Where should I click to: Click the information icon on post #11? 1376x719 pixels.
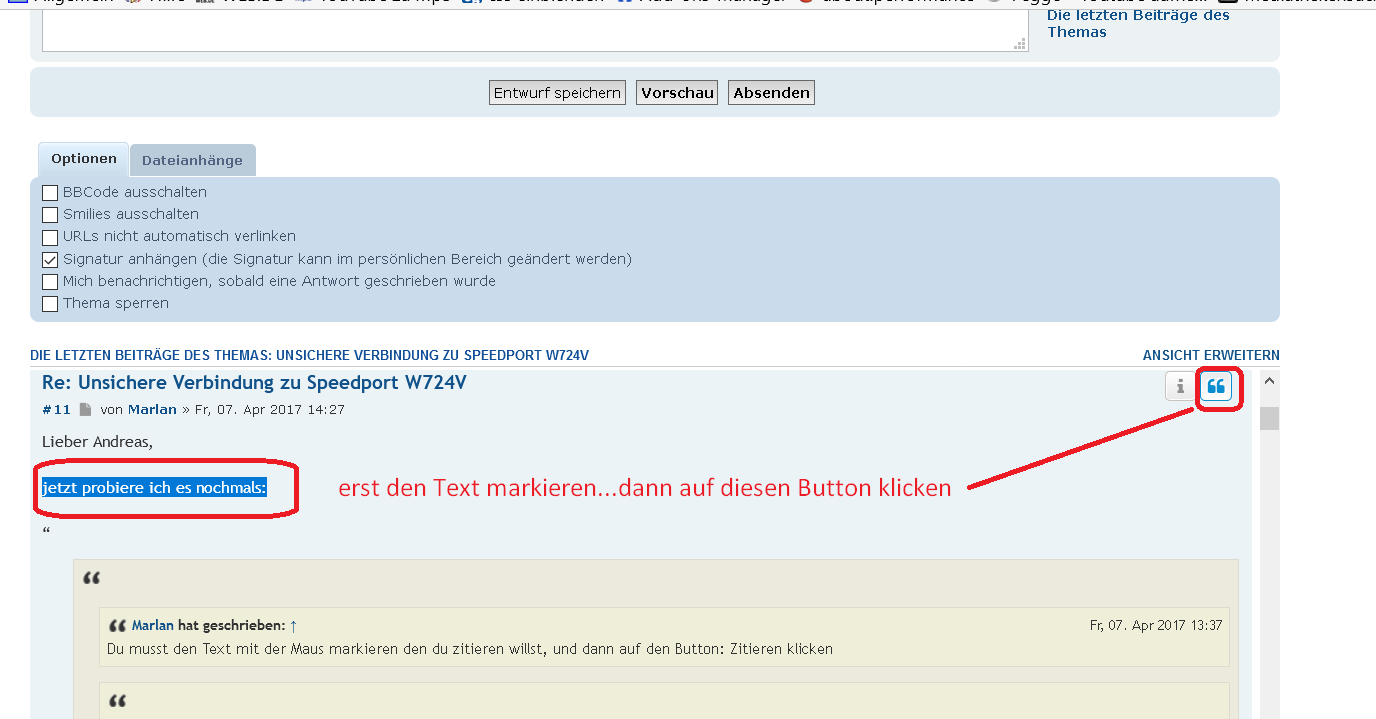tap(1180, 386)
